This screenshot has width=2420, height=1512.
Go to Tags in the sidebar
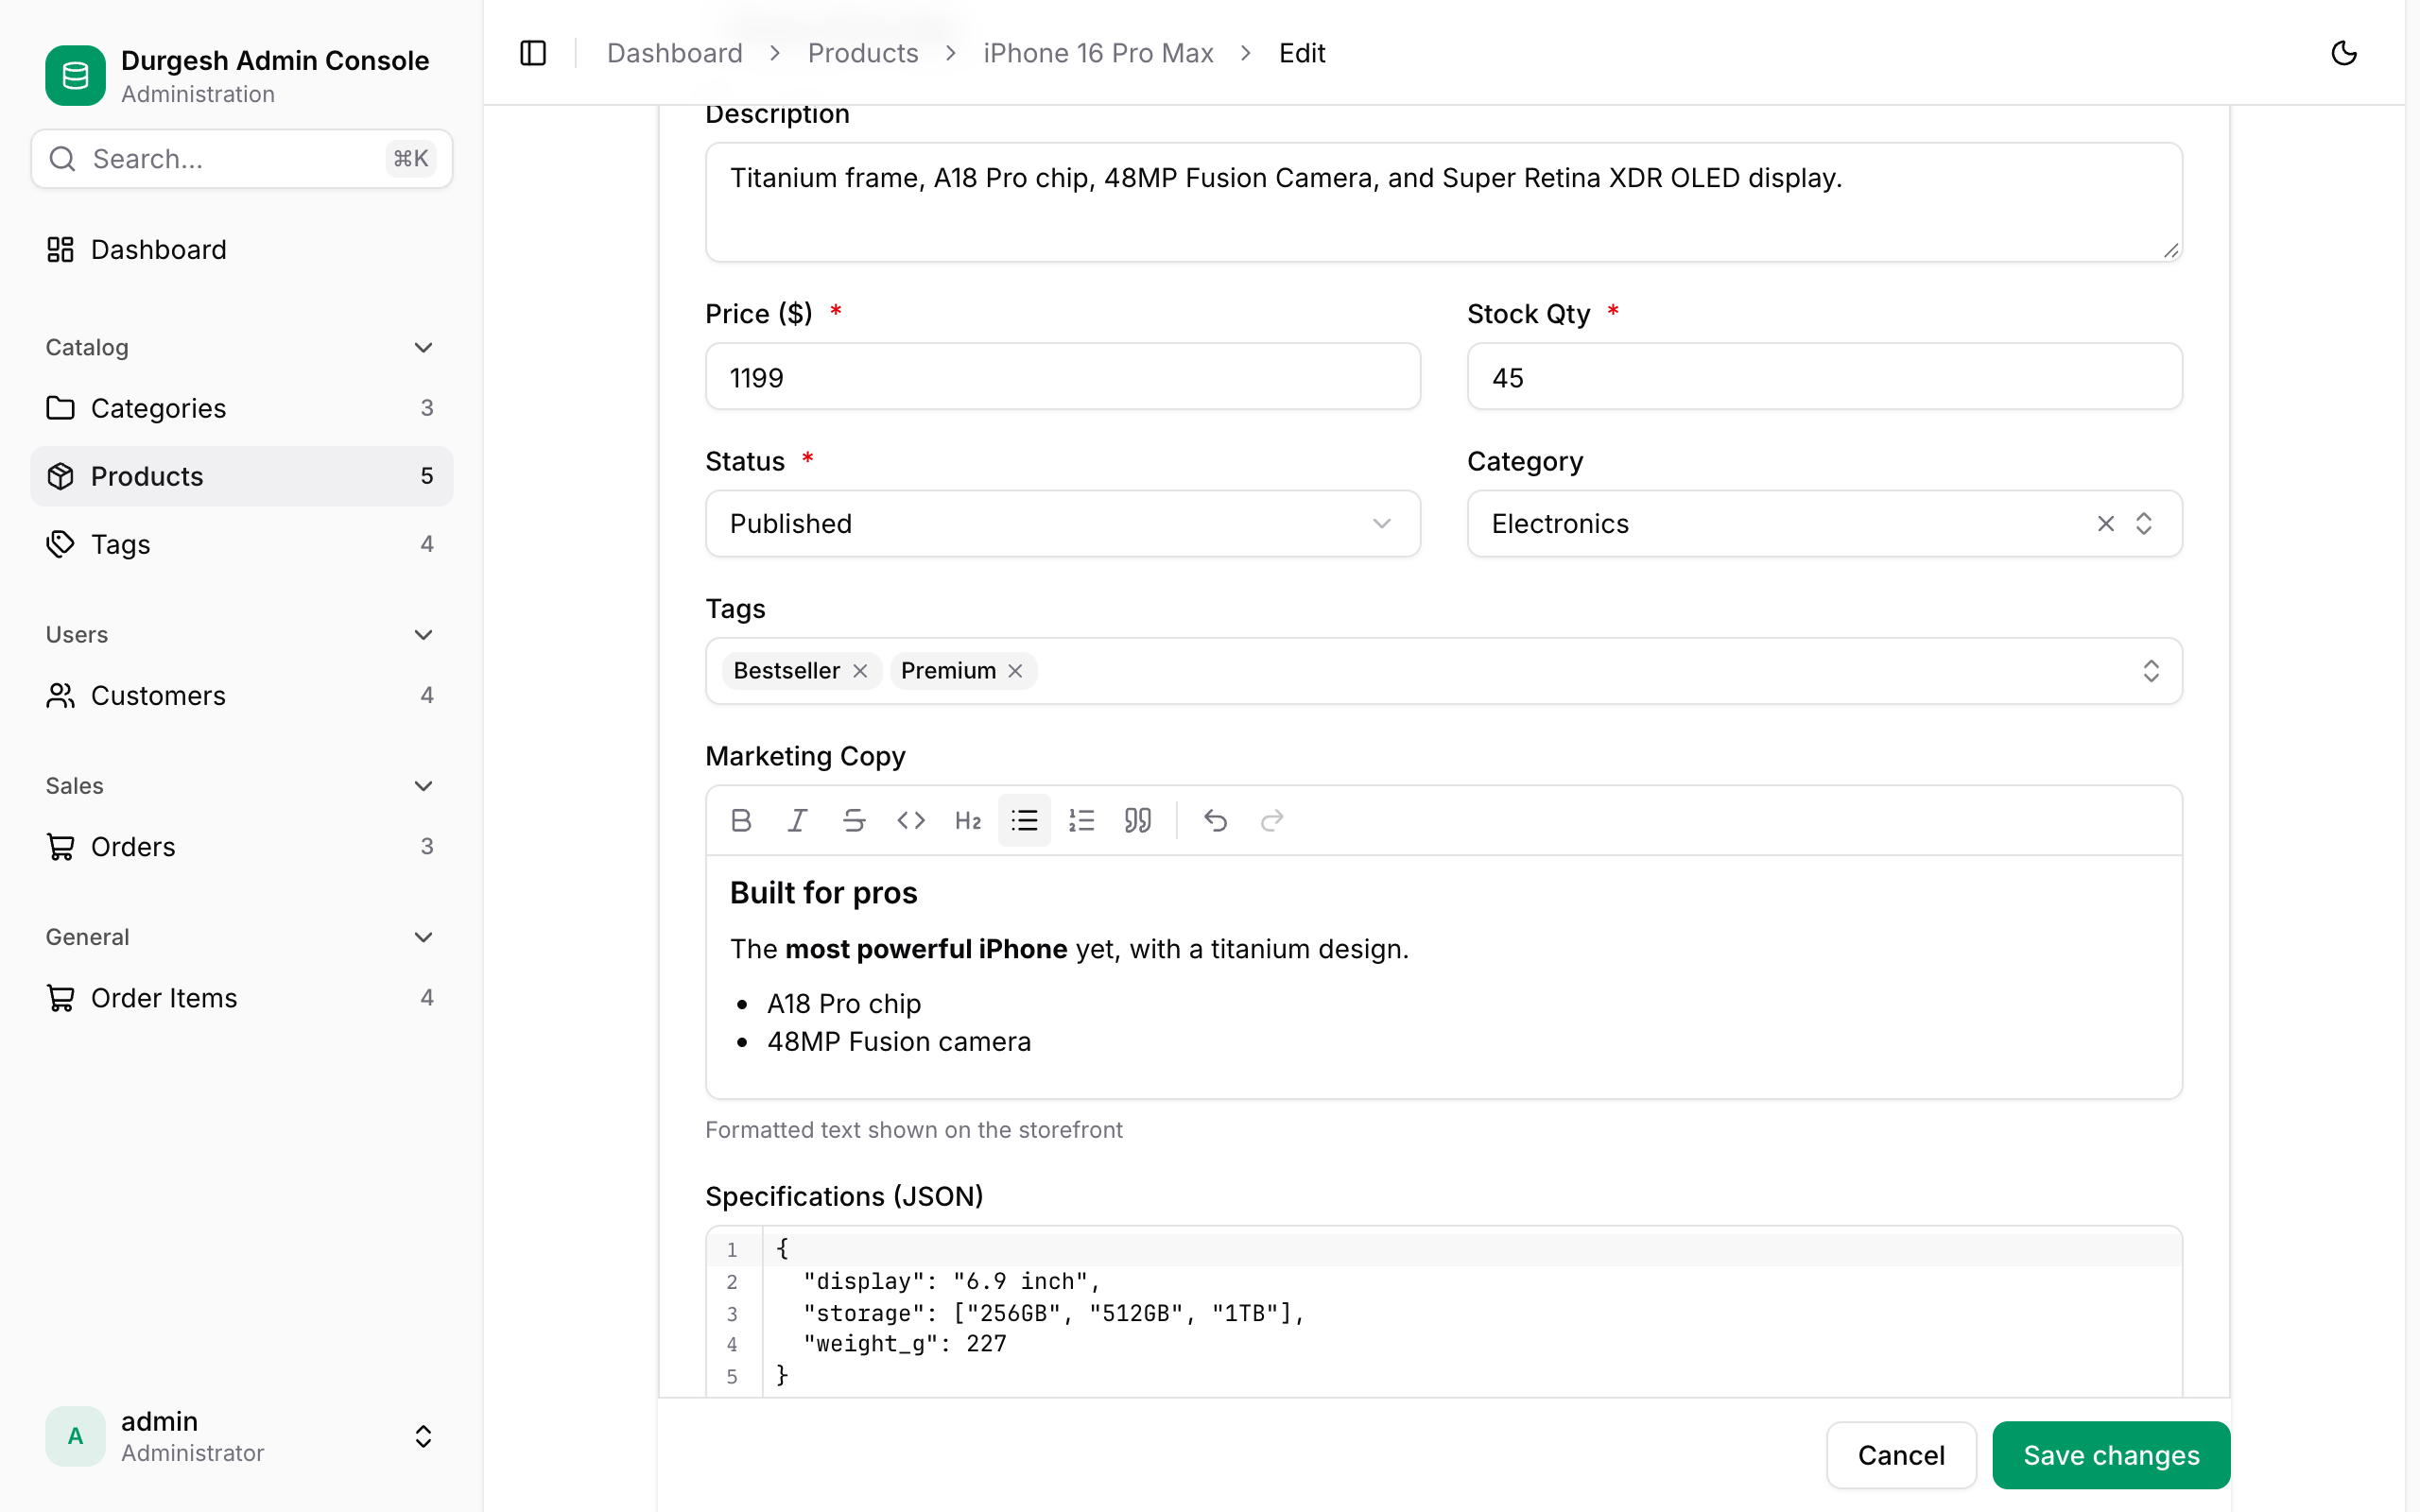click(x=240, y=544)
